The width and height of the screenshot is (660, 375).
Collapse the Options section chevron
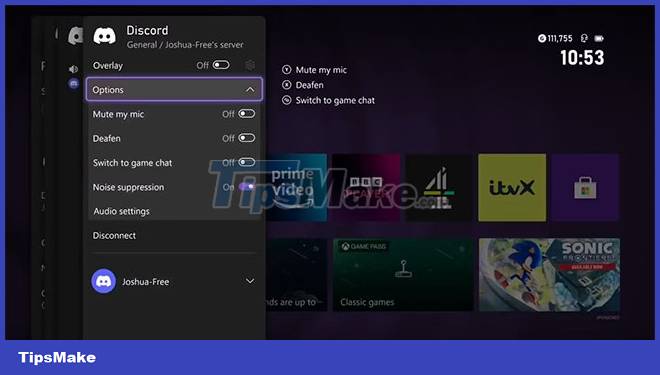(x=250, y=90)
